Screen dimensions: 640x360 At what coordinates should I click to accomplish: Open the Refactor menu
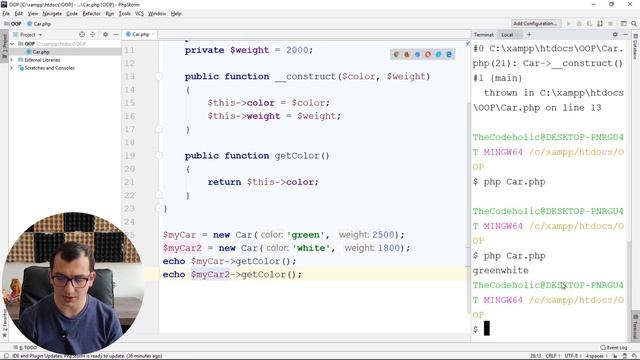pos(91,13)
